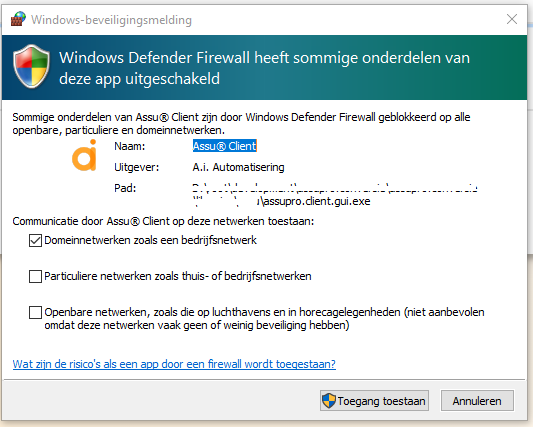Image resolution: width=533 pixels, height=427 pixels.
Task: Tick the Openbare netwerken checkbox
Action: (35, 312)
